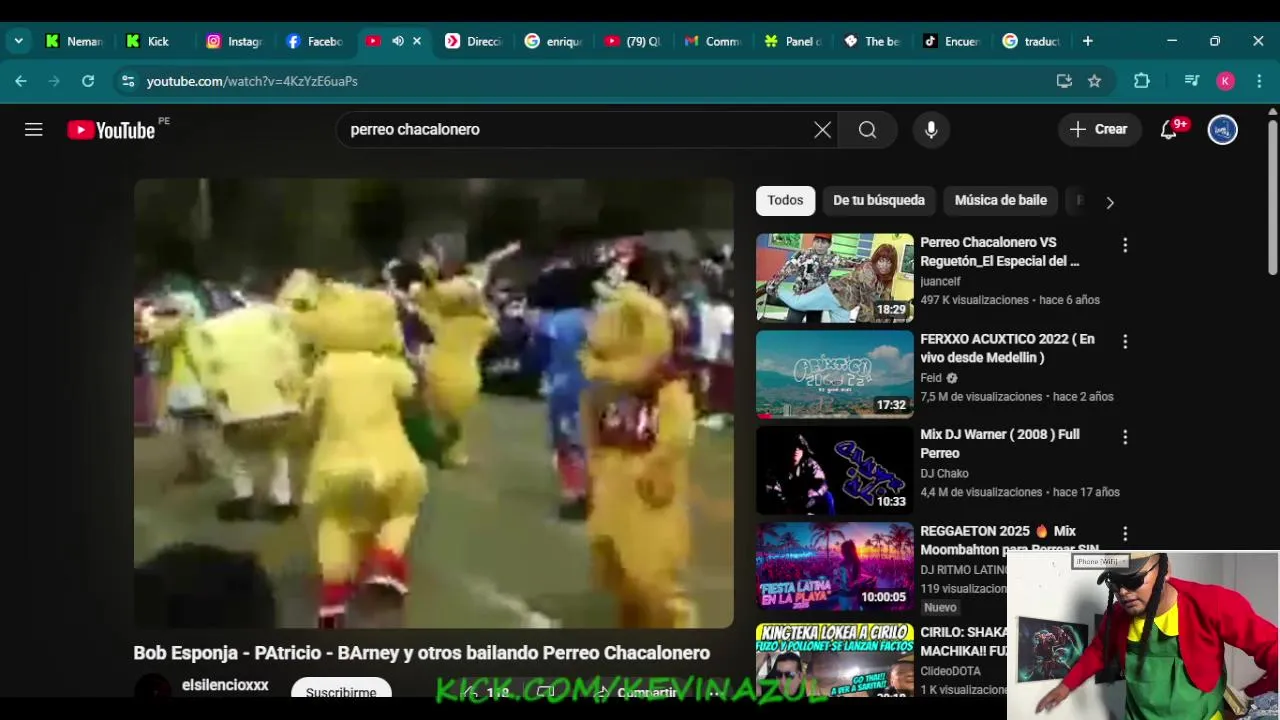Switch to the Panel tab

[794, 41]
